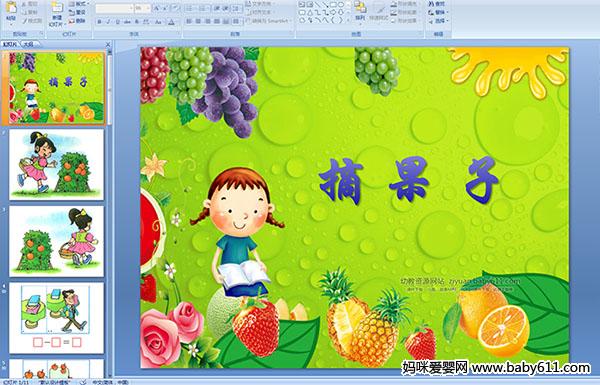Switch to the Outline tab in left pane
The width and height of the screenshot is (600, 385).
coord(28,44)
